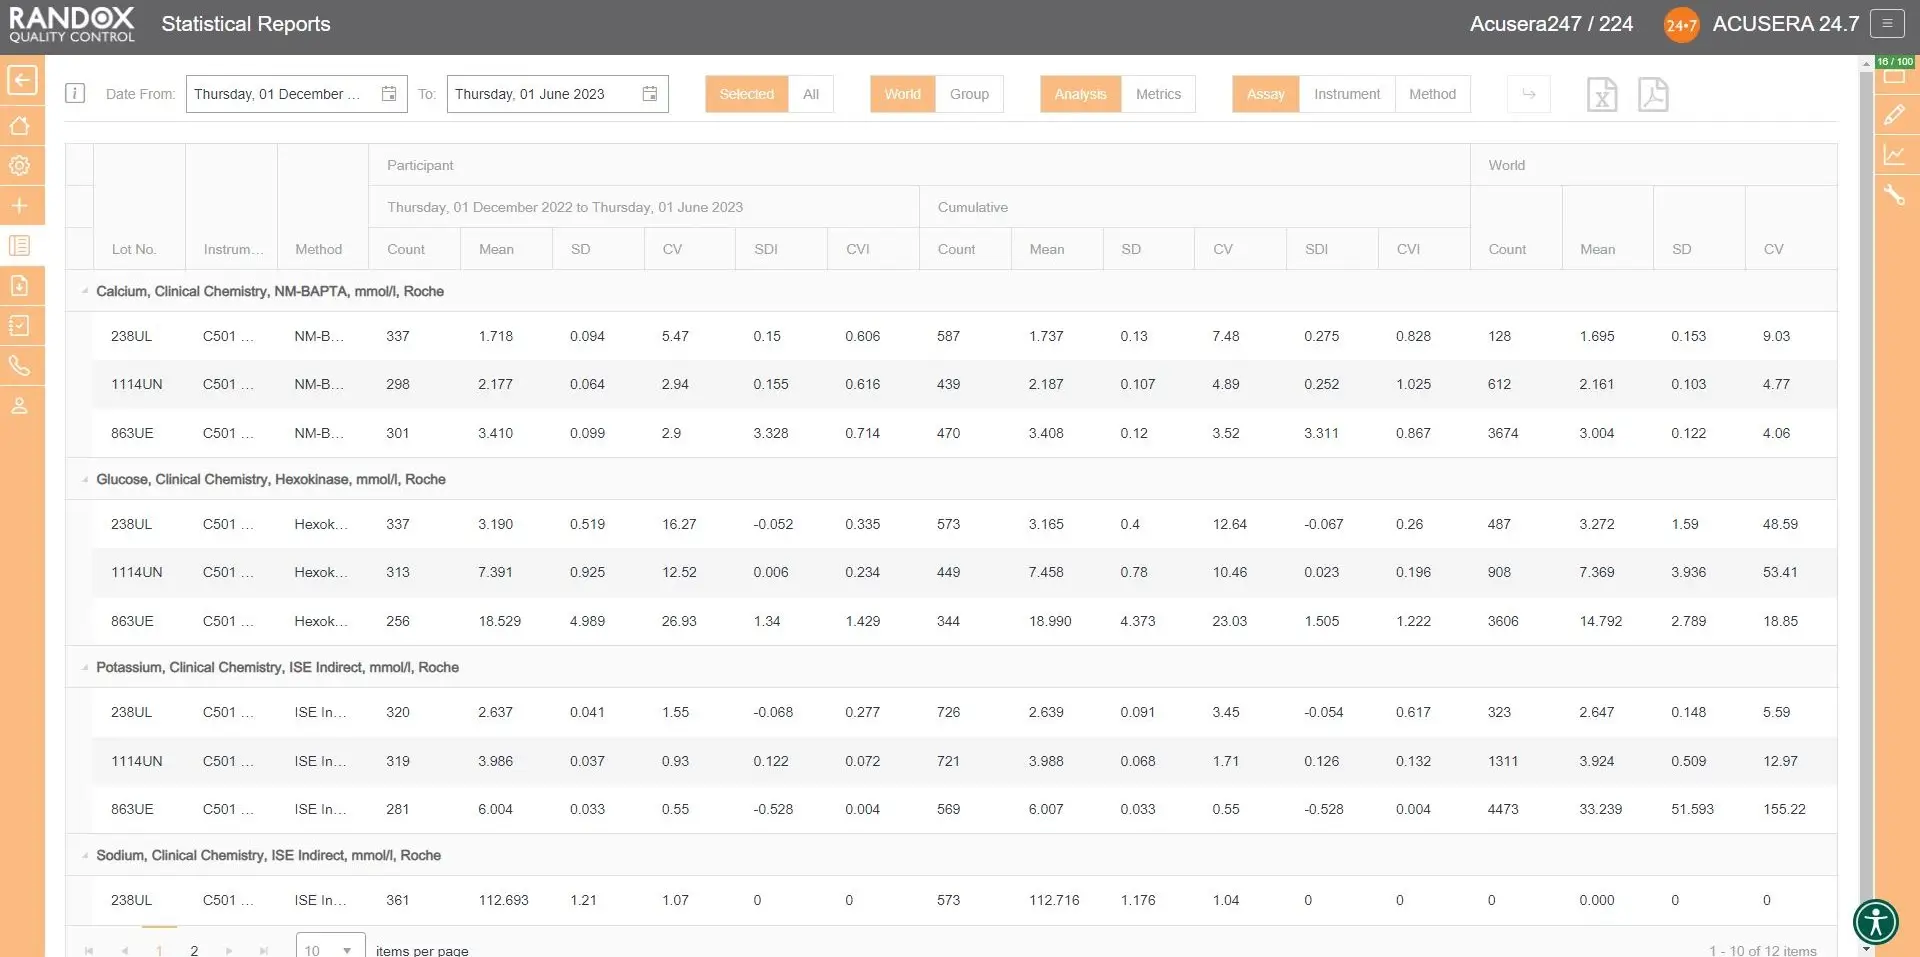Open the Home icon in sidebar
The height and width of the screenshot is (957, 1920).
21,125
